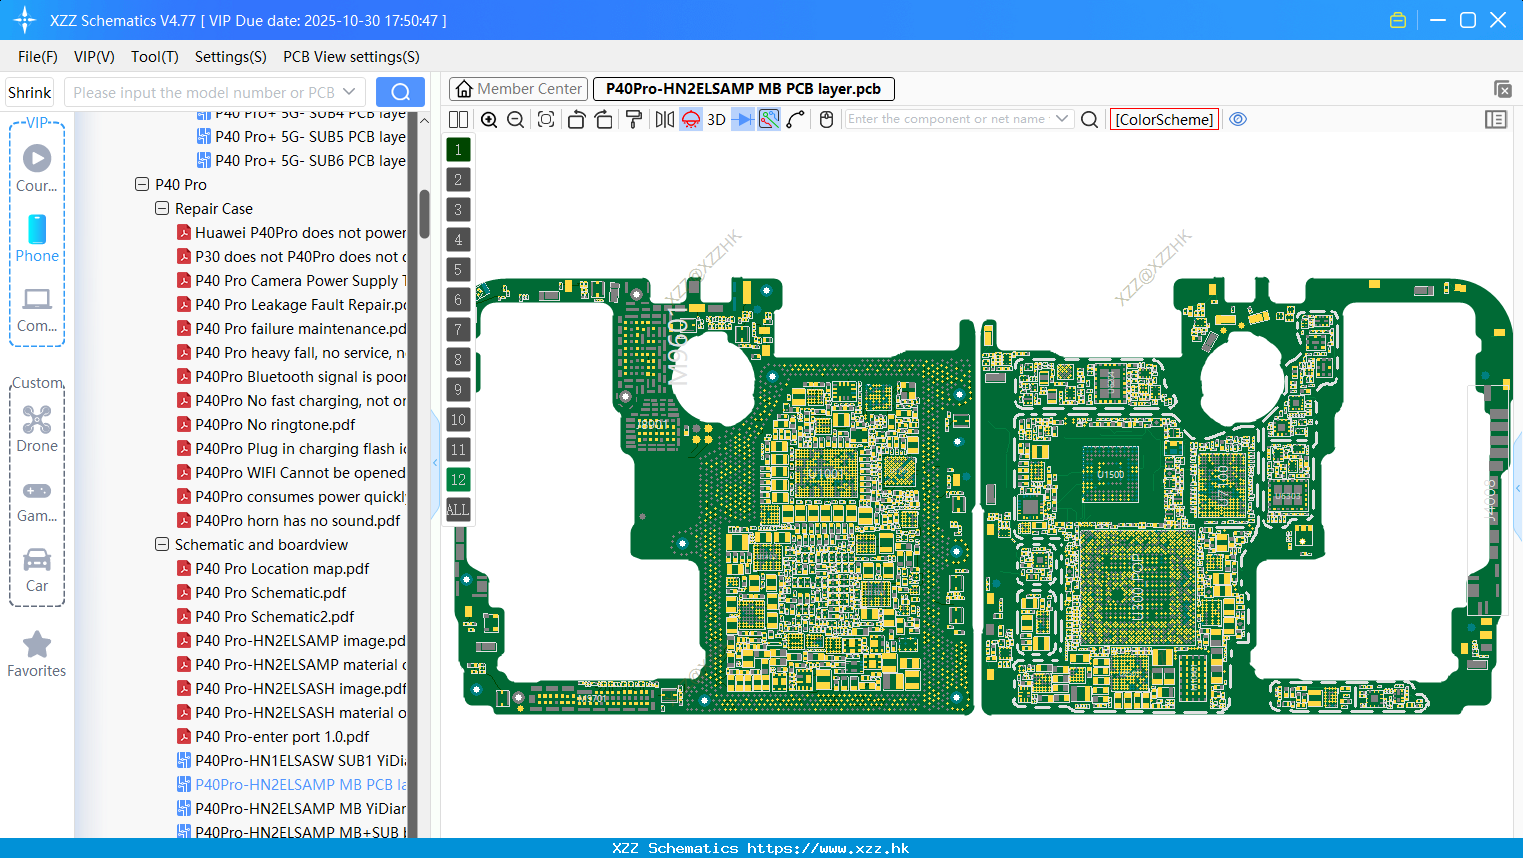Click the home icon on Member Center tab
The height and width of the screenshot is (858, 1523).
464,89
